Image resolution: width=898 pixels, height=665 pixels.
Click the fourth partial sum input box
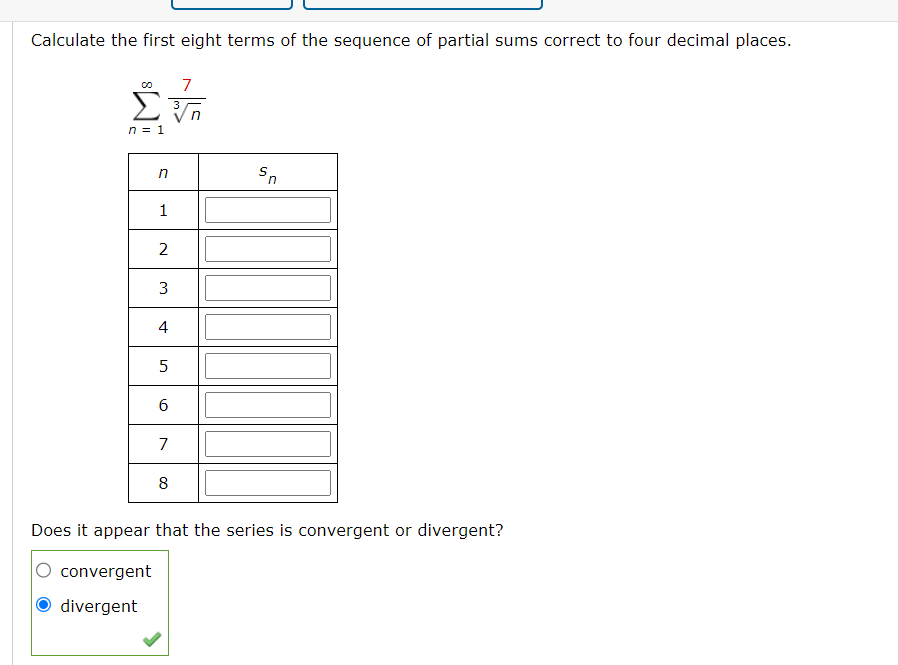click(x=267, y=326)
